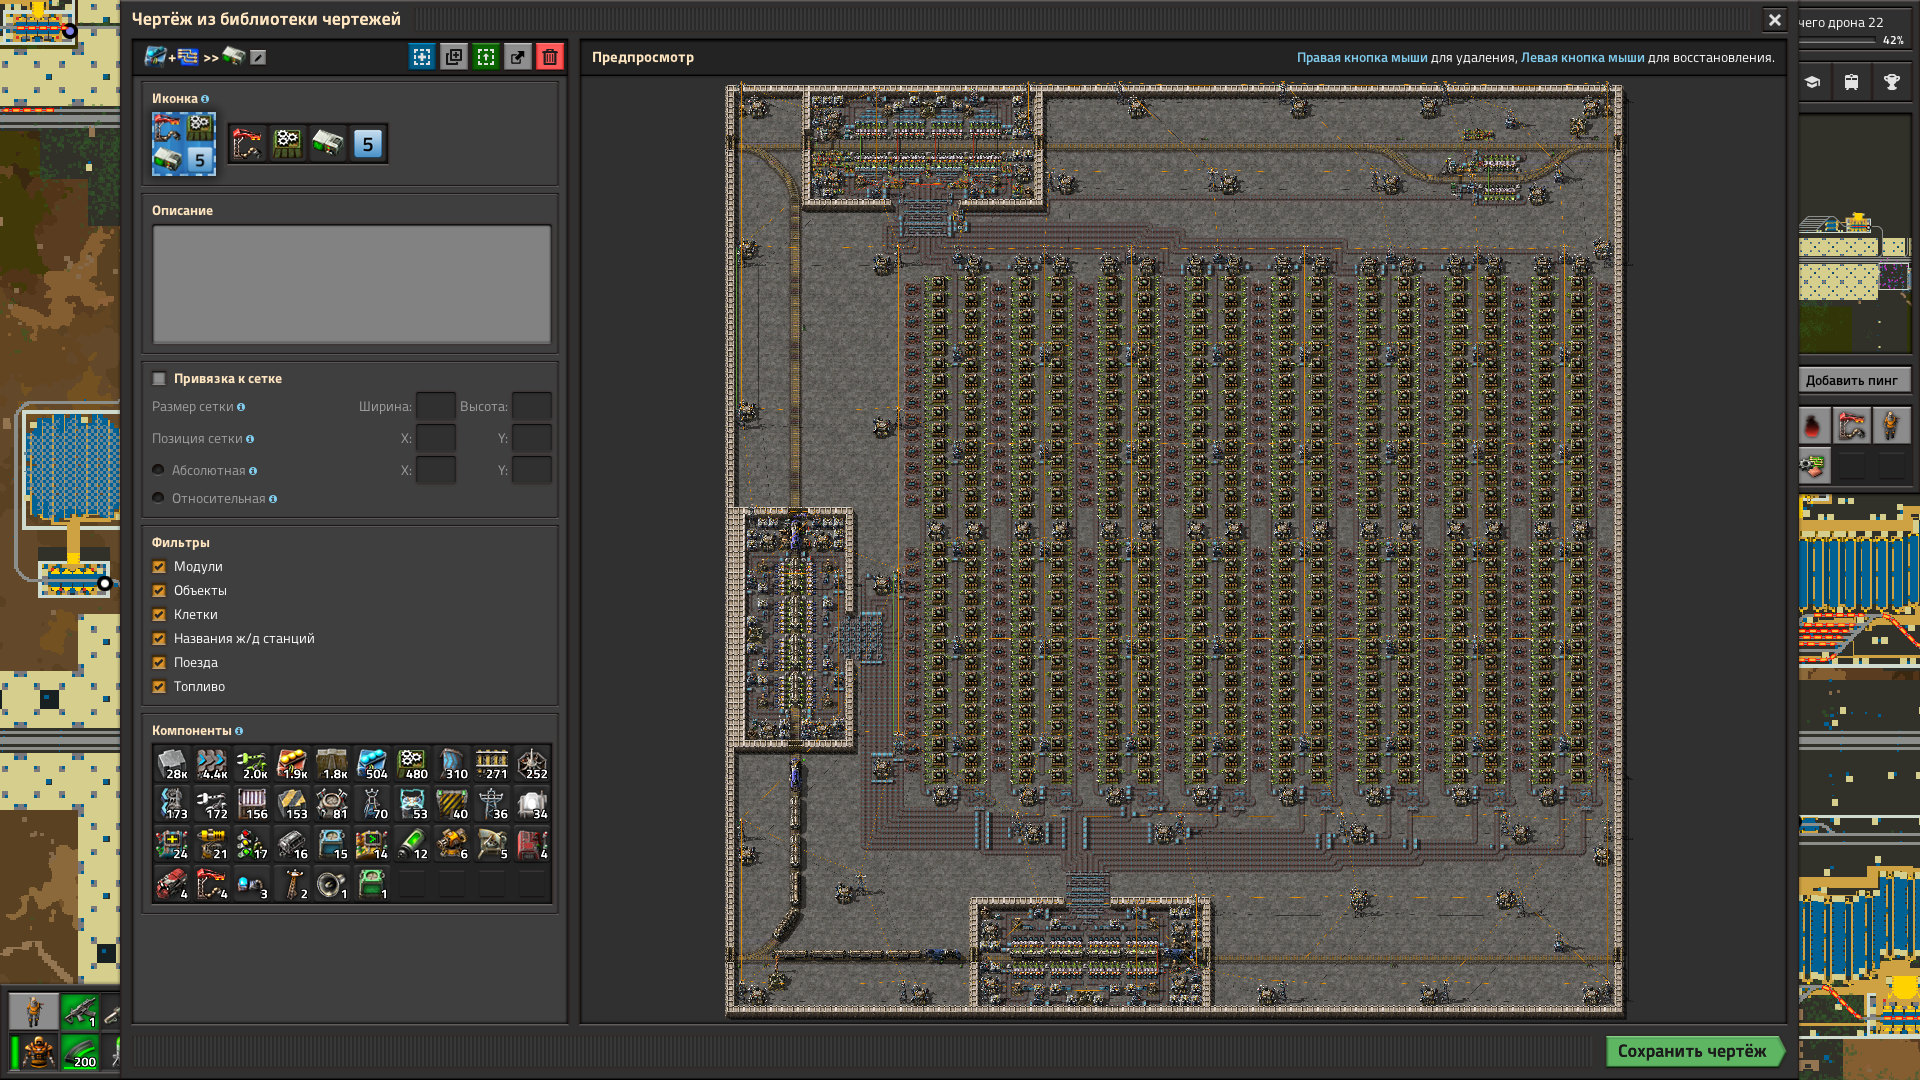This screenshot has width=1920, height=1080.
Task: Select the Абсолютная radio option
Action: tap(158, 470)
